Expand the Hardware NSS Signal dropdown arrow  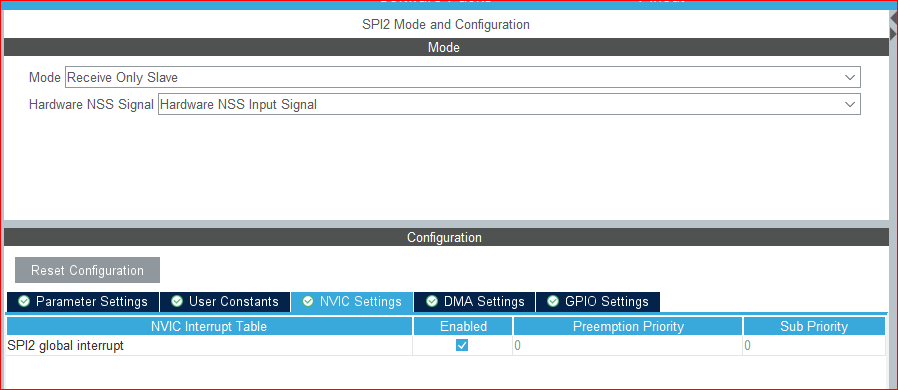pos(849,104)
